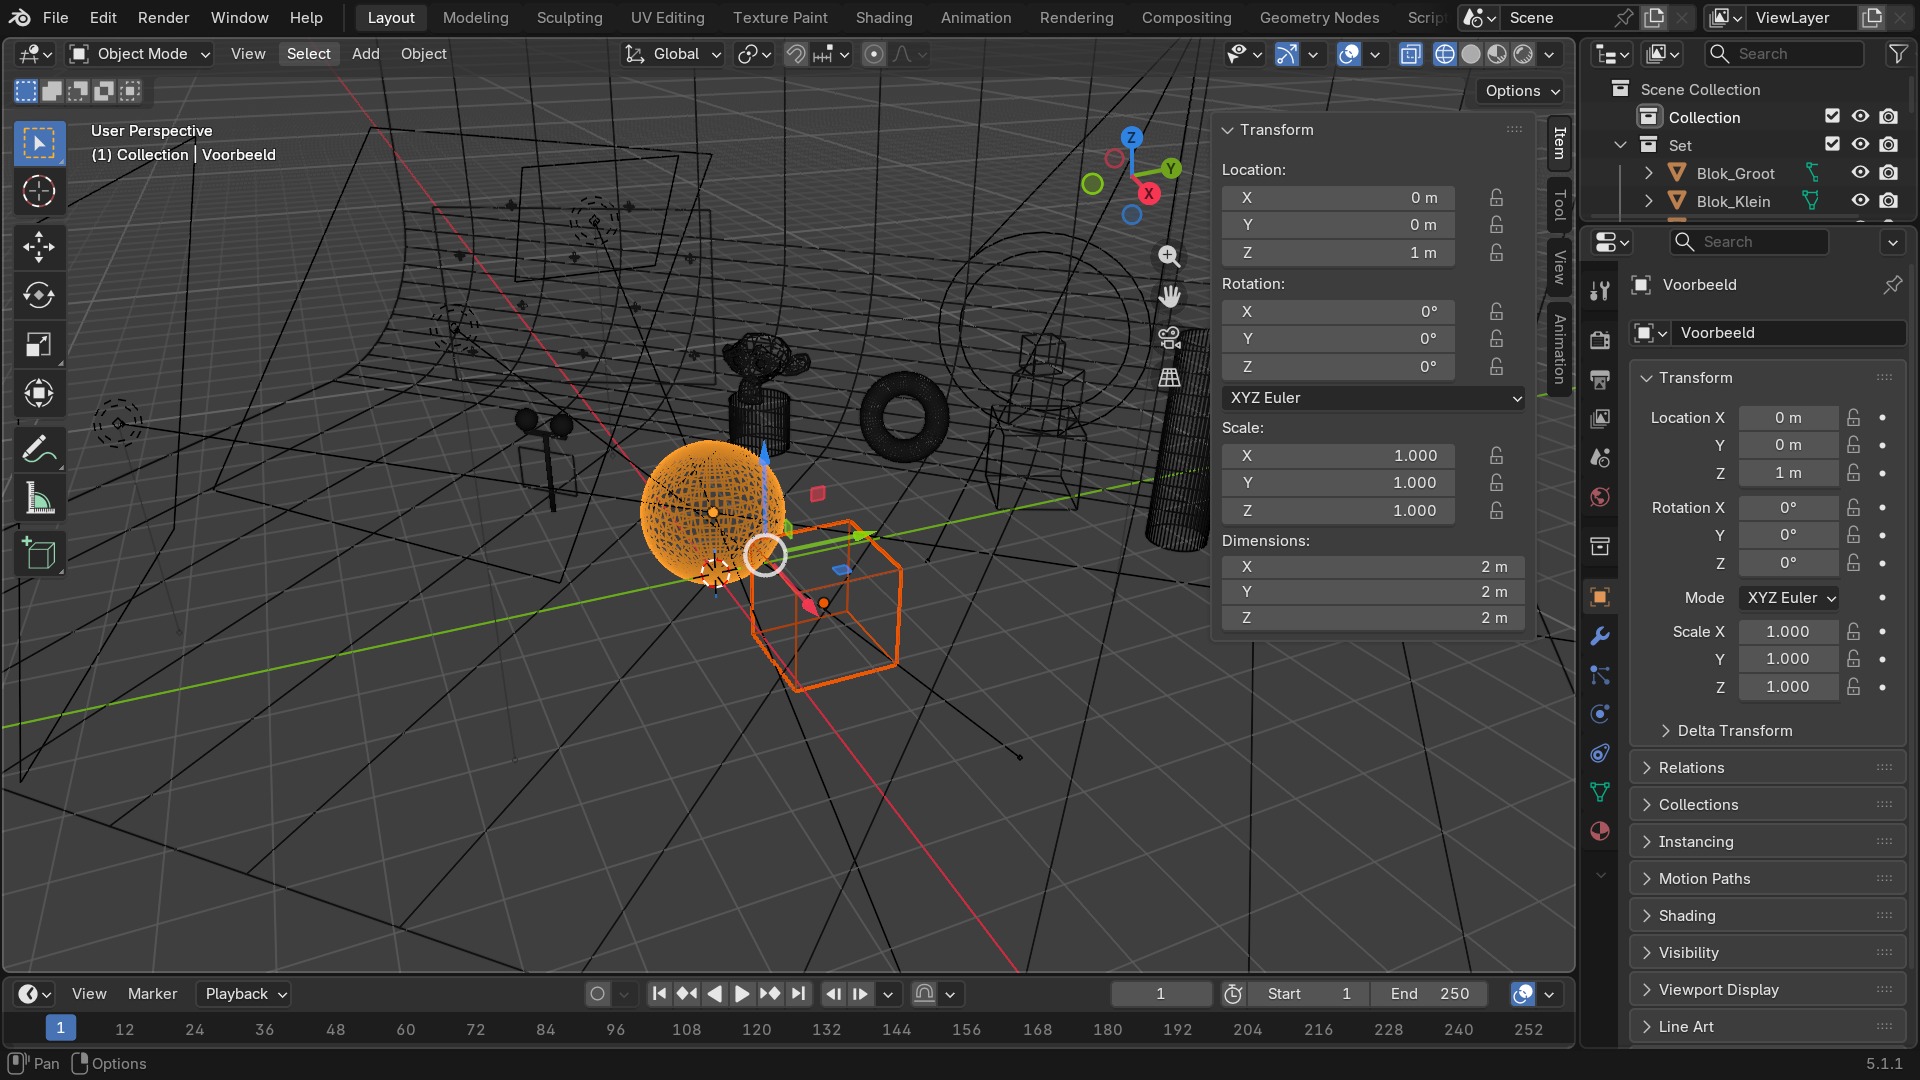The image size is (1920, 1080).
Task: Activate the Add Cube tool
Action: [x=39, y=554]
